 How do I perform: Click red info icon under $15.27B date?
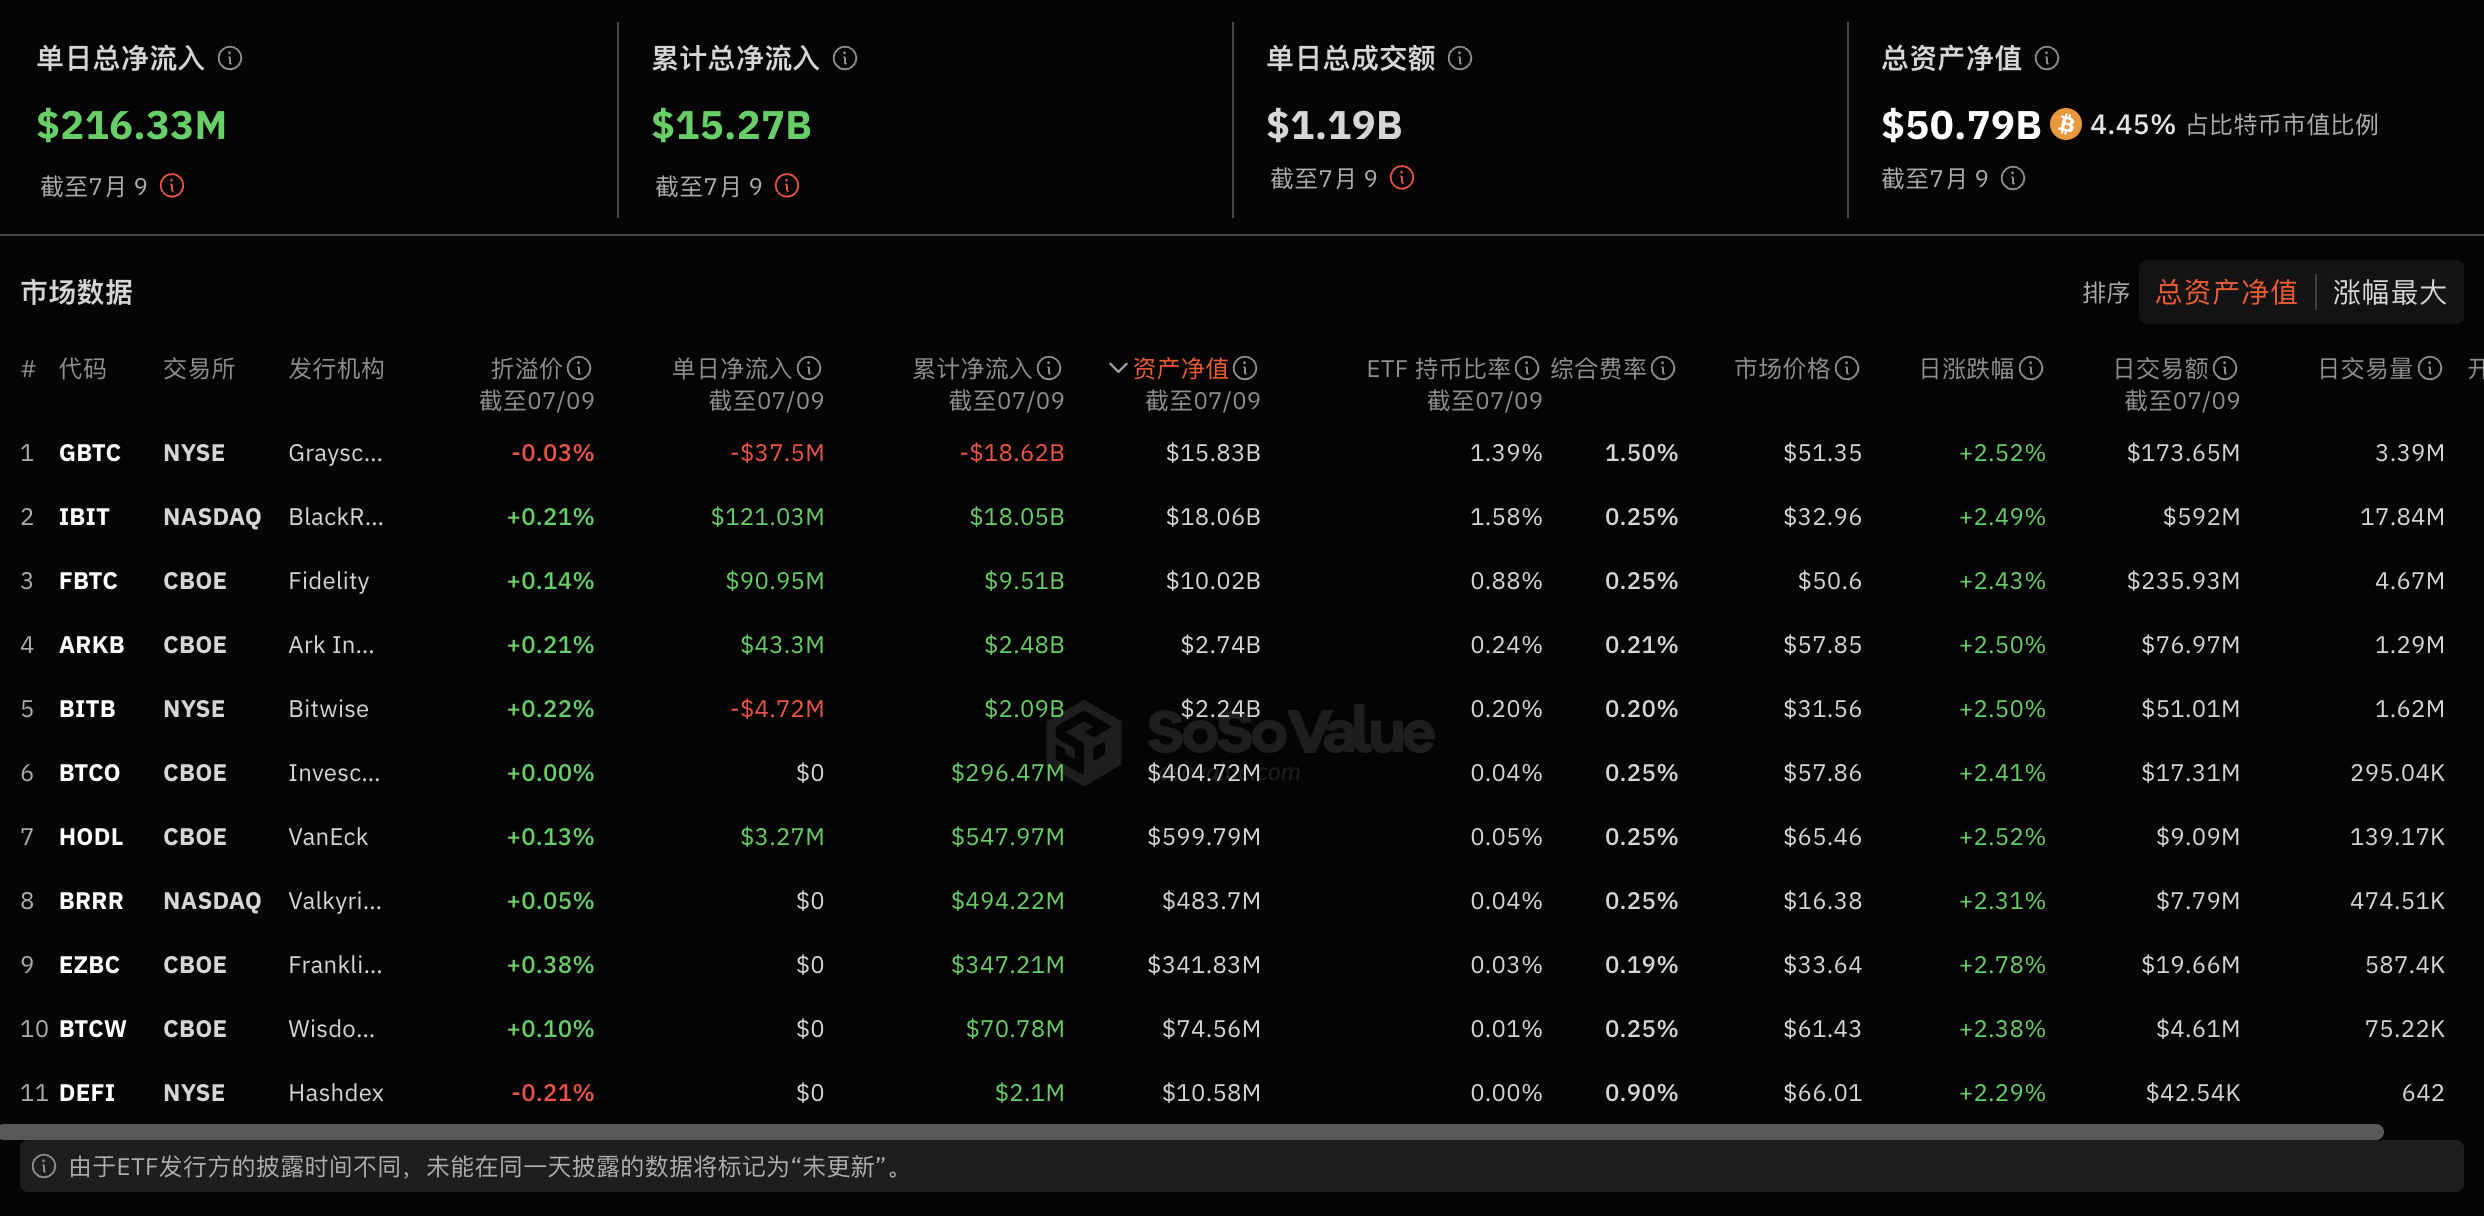pos(787,186)
